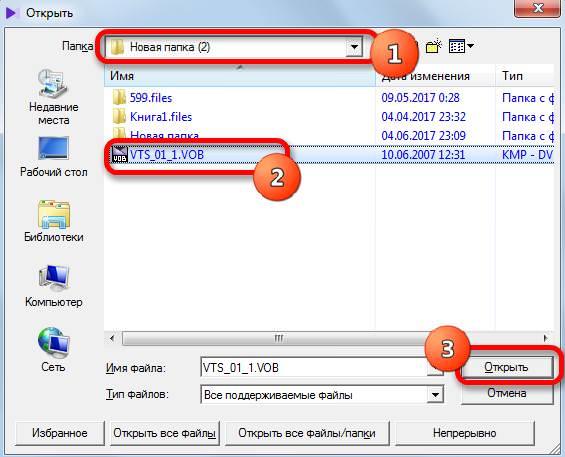The width and height of the screenshot is (565, 457).
Task: Select the VTS_01_1.VOB file icon
Action: click(120, 155)
